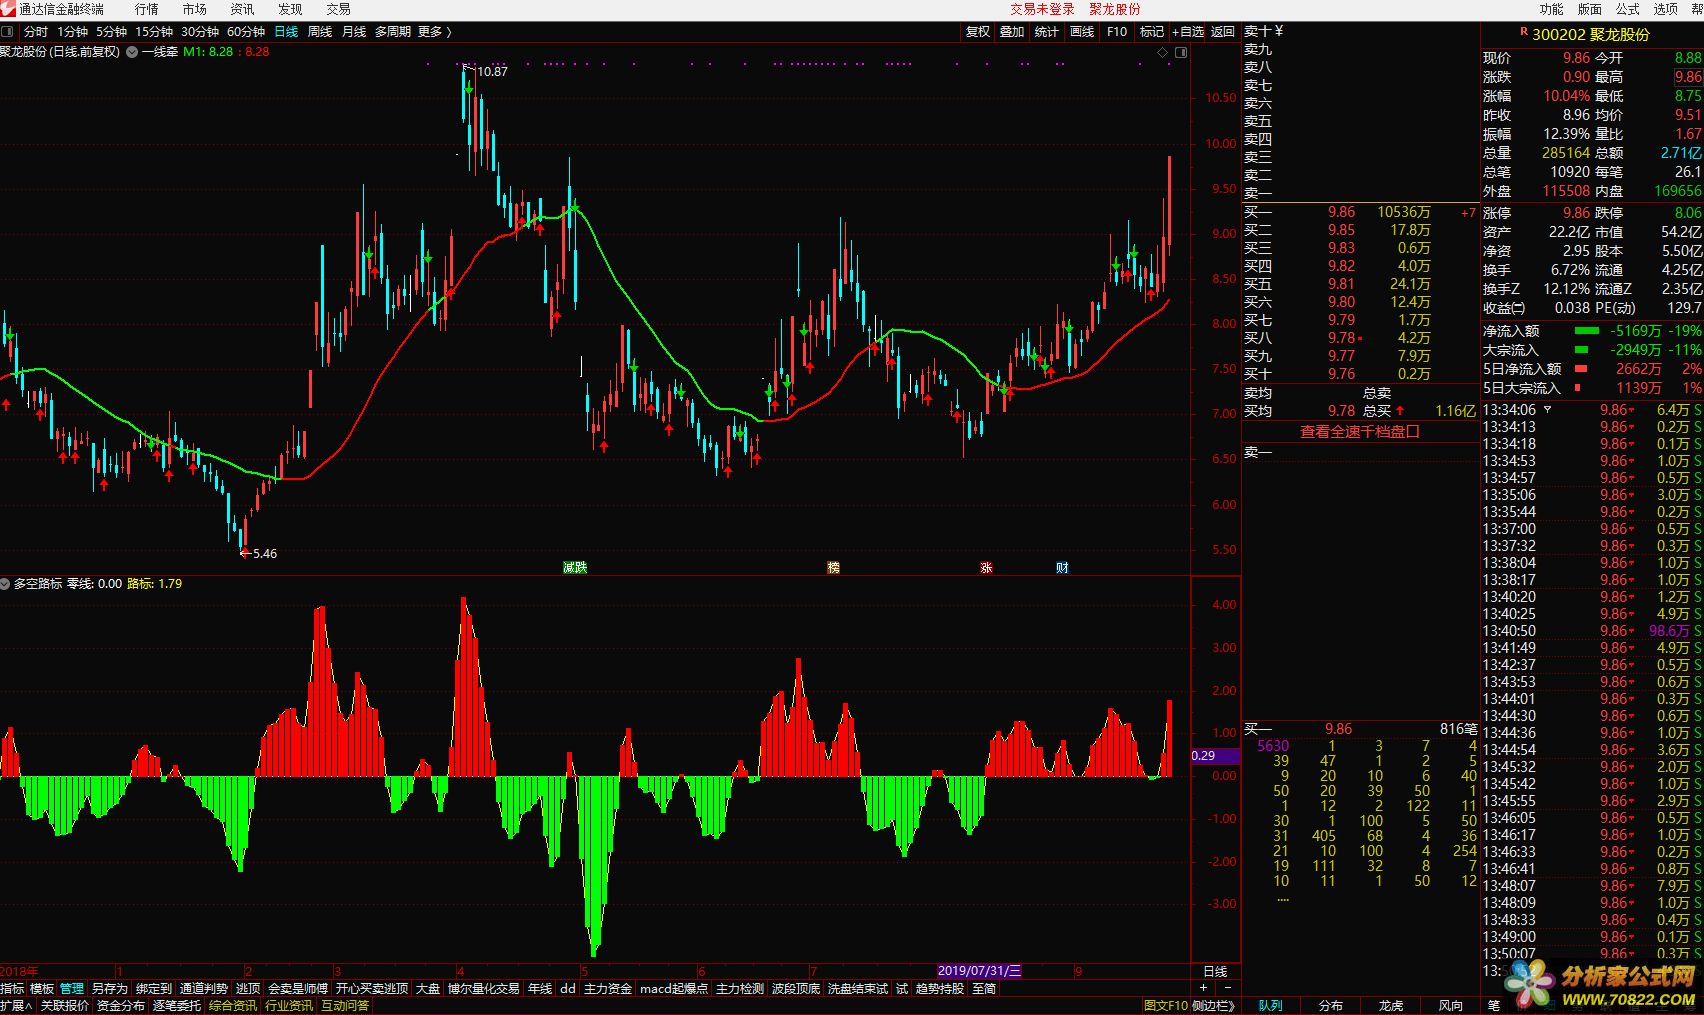
Task: Click the 涨 event tag on the chart
Action: coord(986,567)
